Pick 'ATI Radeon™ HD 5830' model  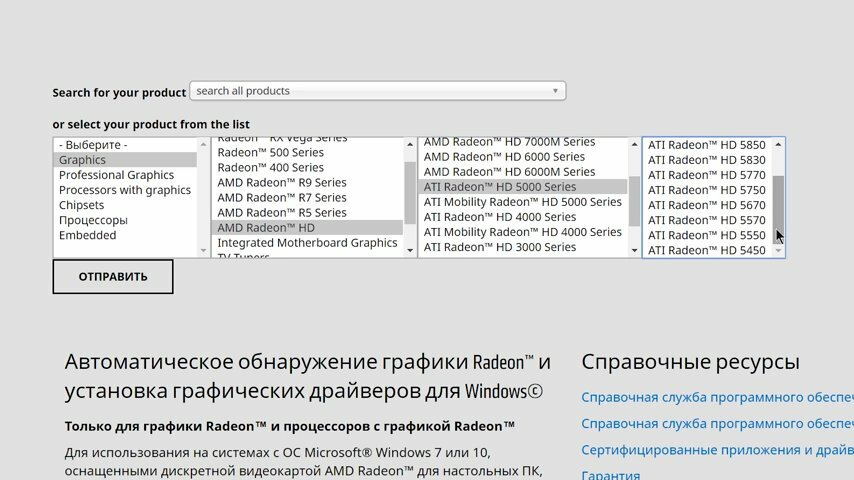(x=707, y=160)
